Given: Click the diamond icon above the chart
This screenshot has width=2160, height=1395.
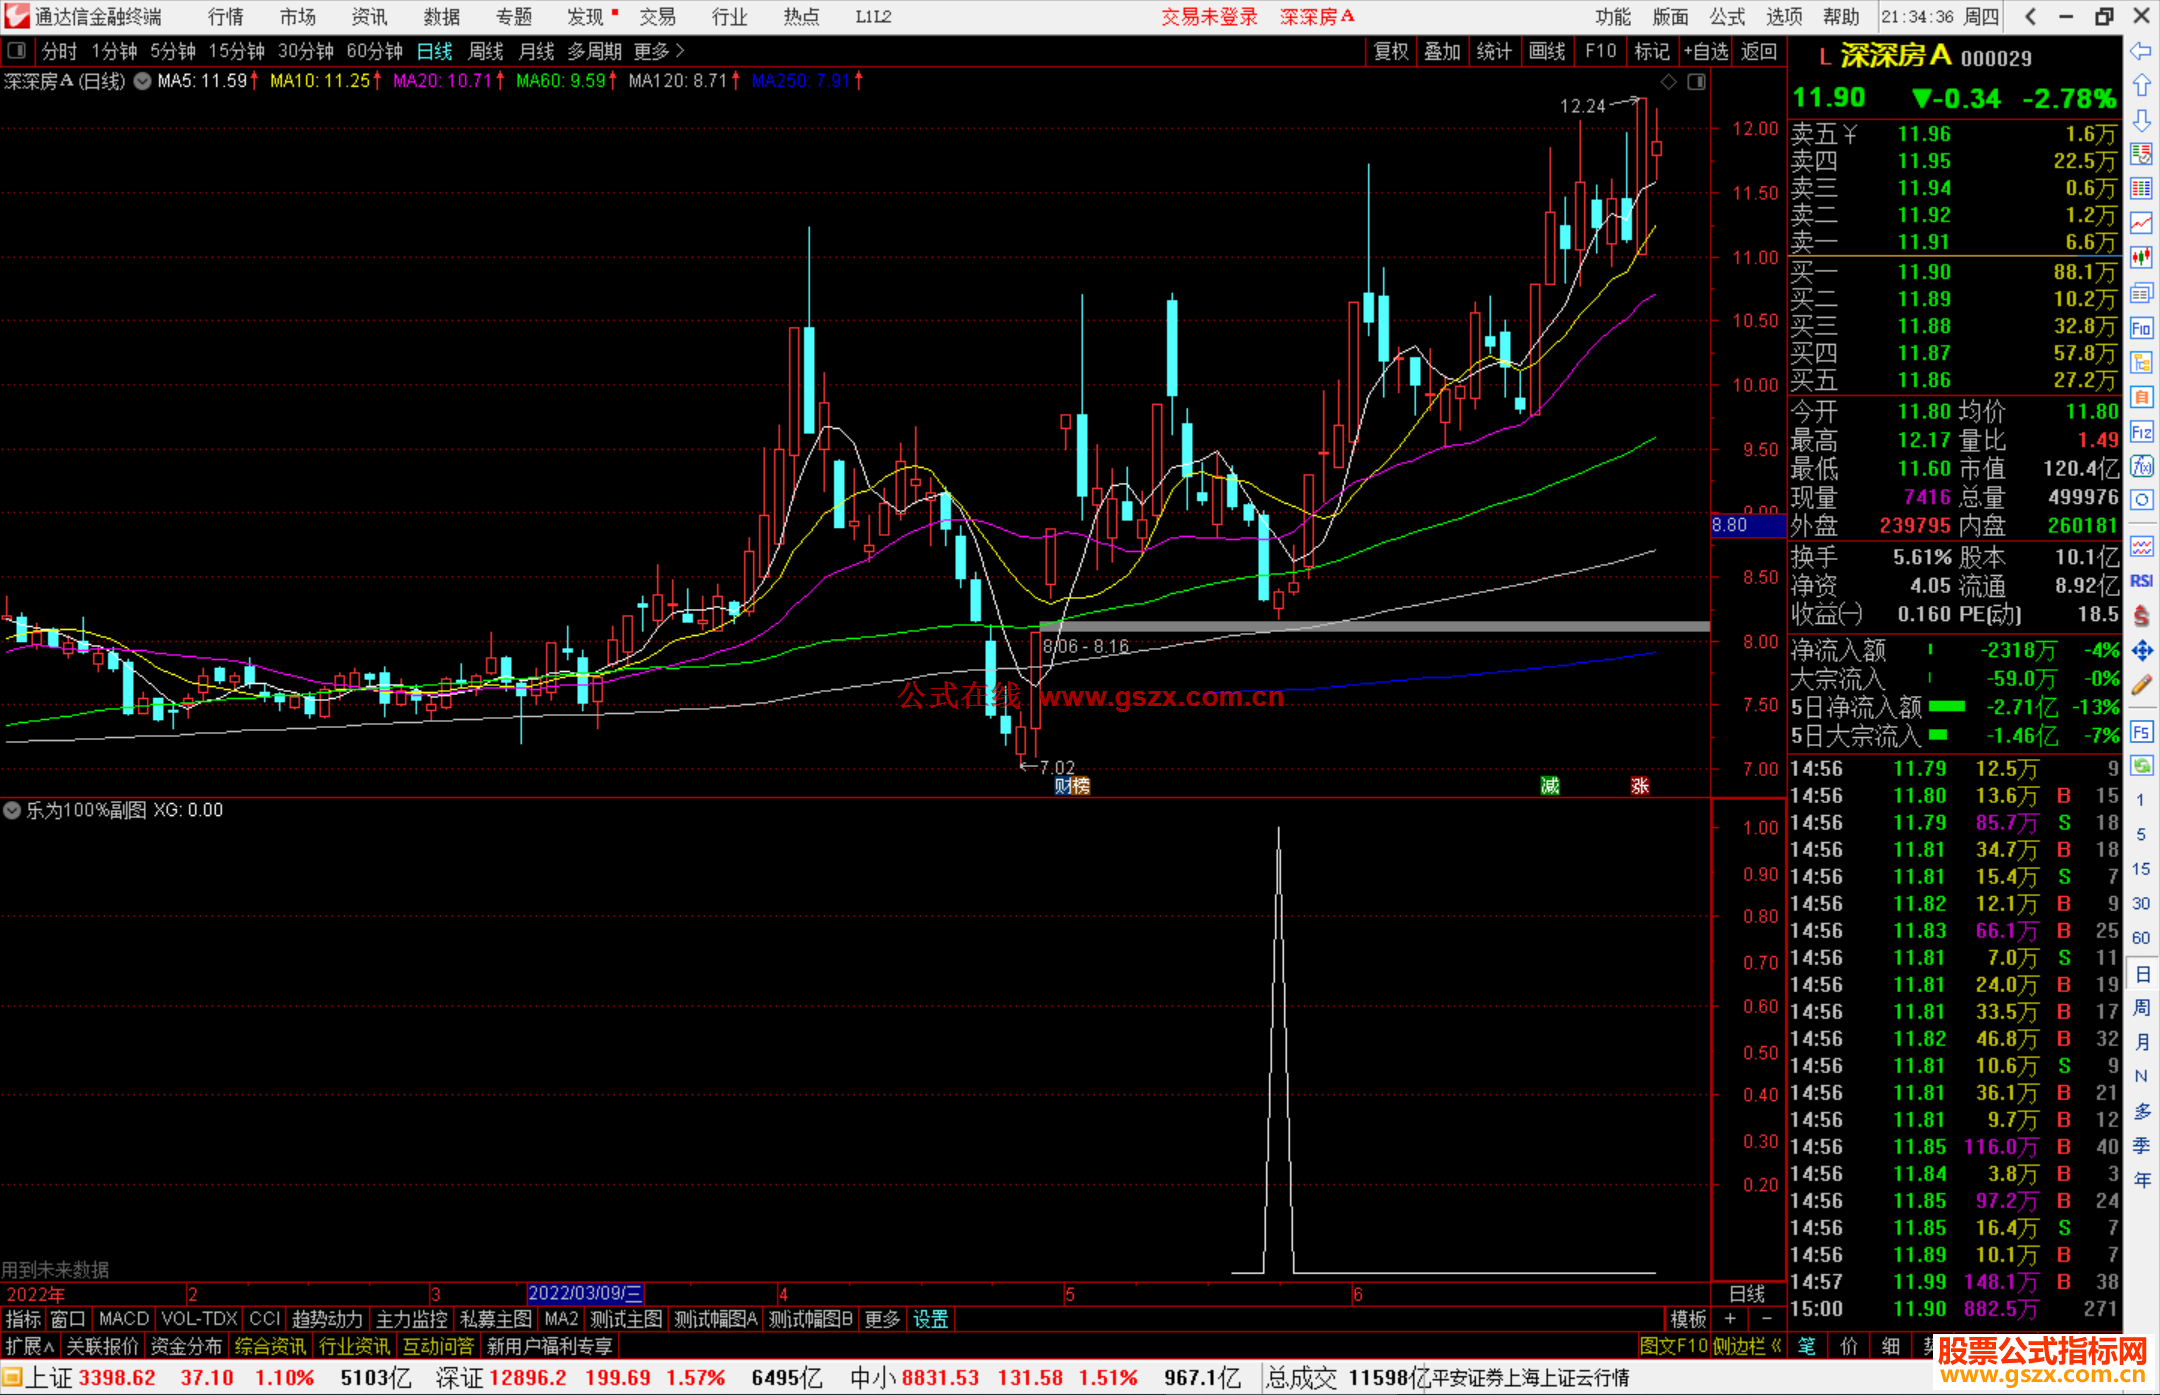Looking at the screenshot, I should click(x=1669, y=82).
